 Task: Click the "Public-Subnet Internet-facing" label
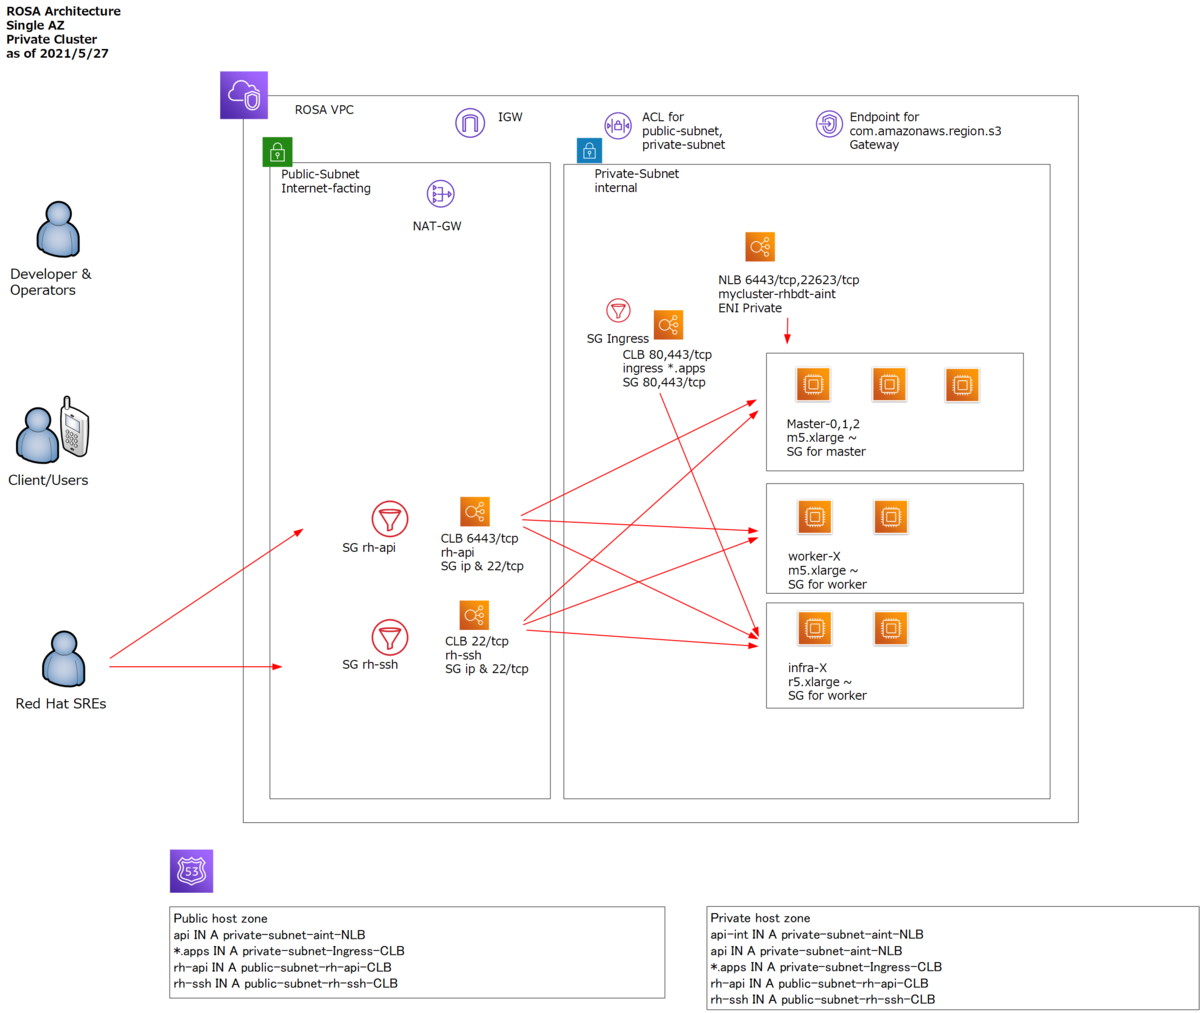(x=326, y=181)
